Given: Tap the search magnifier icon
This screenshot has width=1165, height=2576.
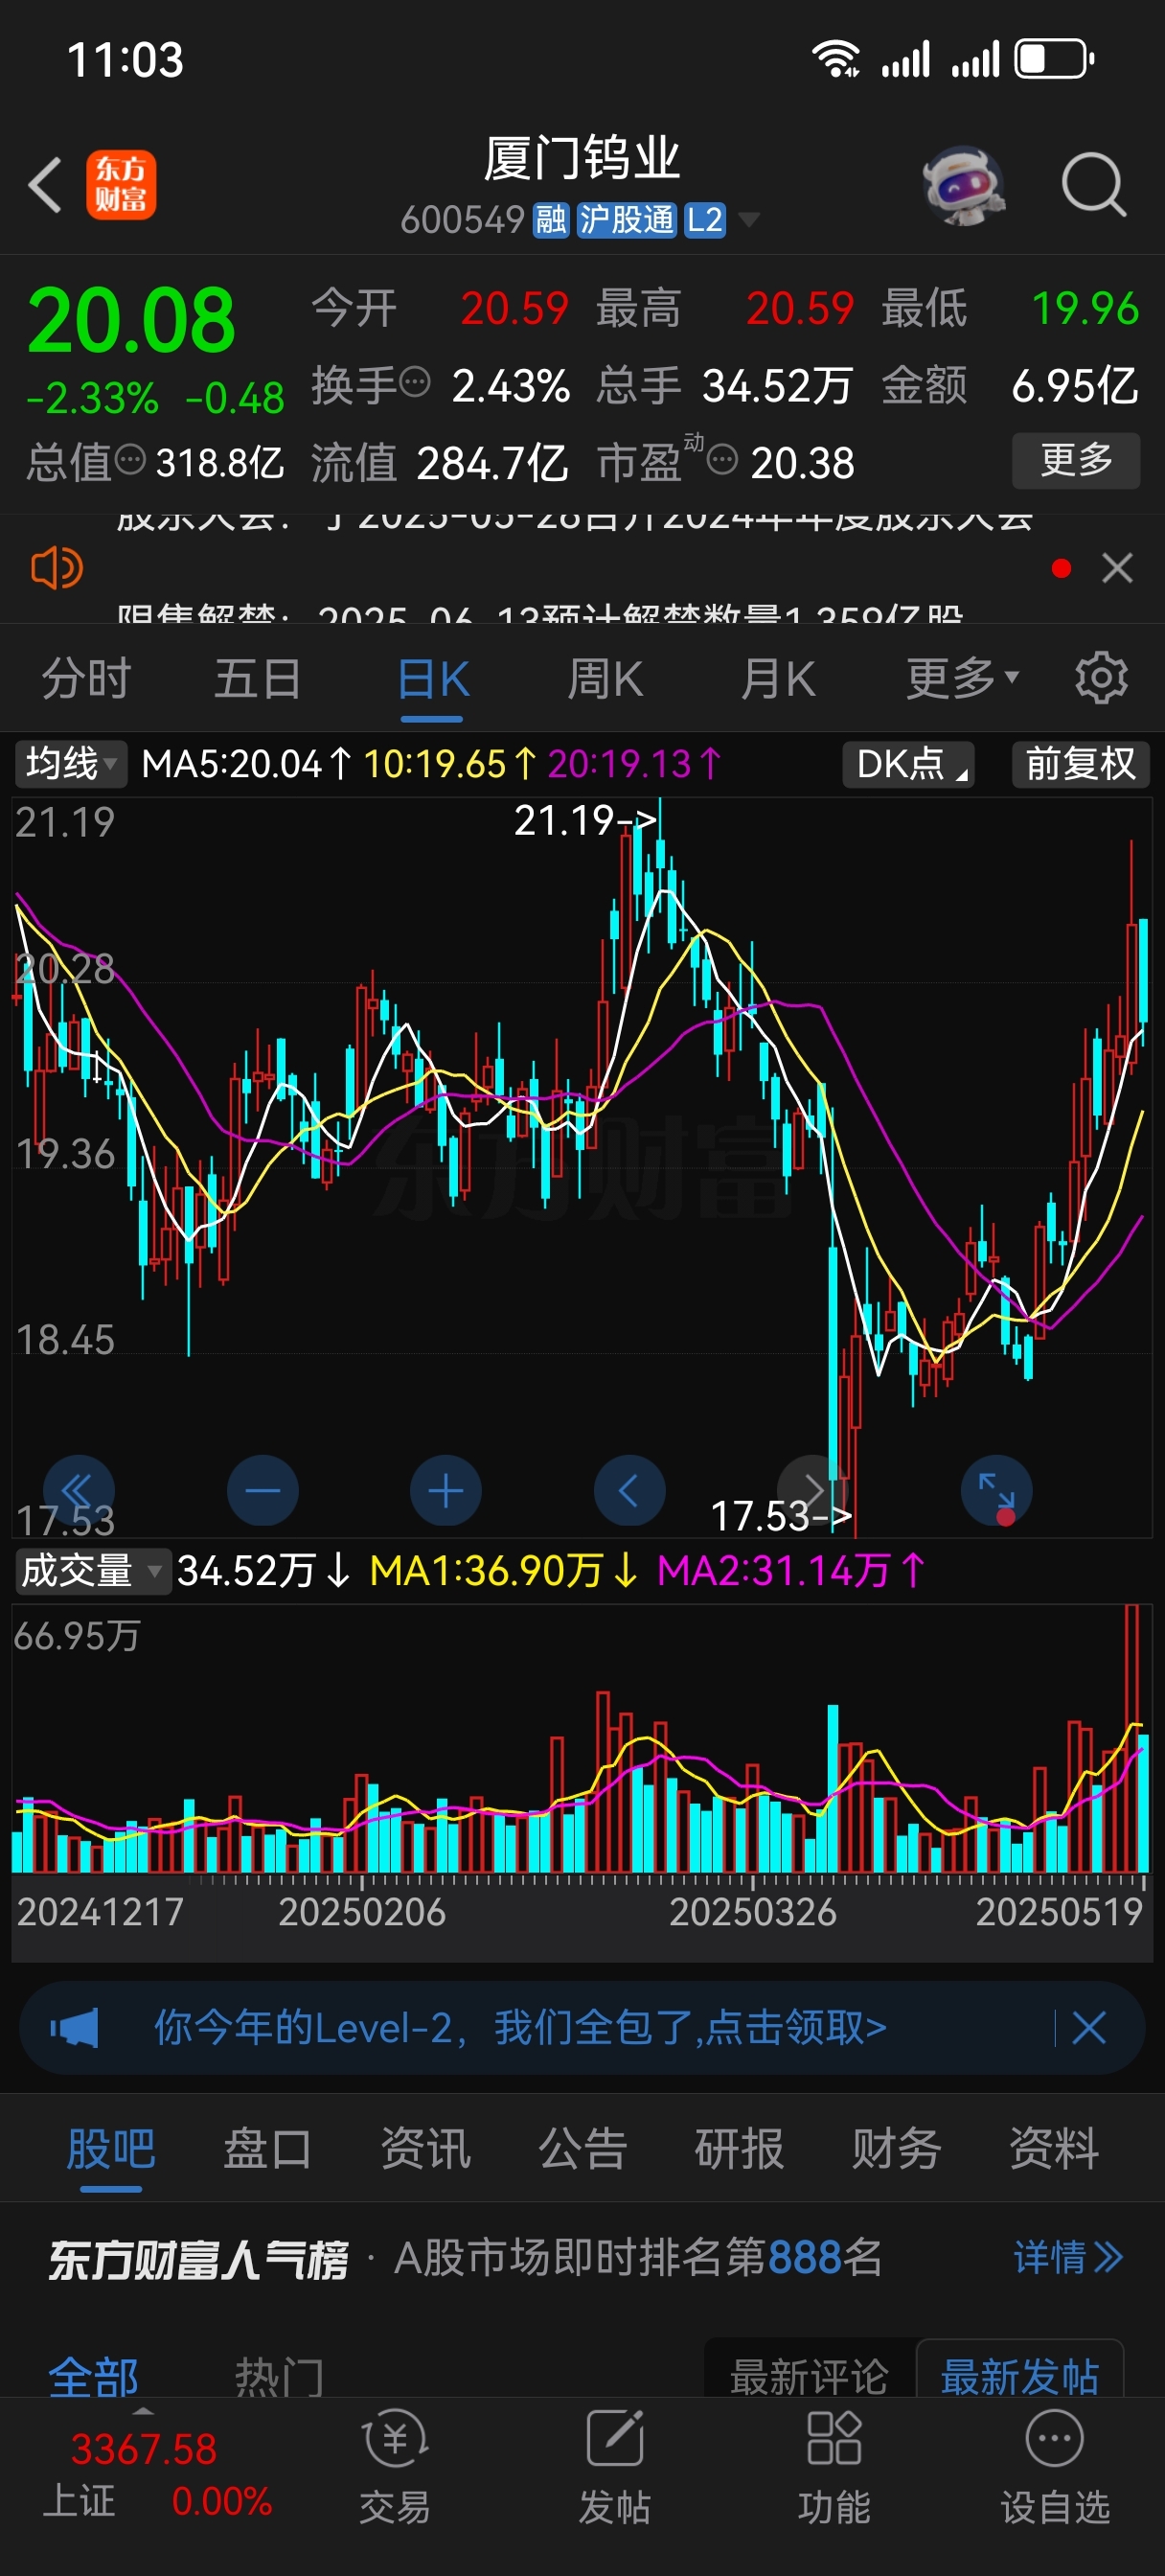Looking at the screenshot, I should (1094, 185).
